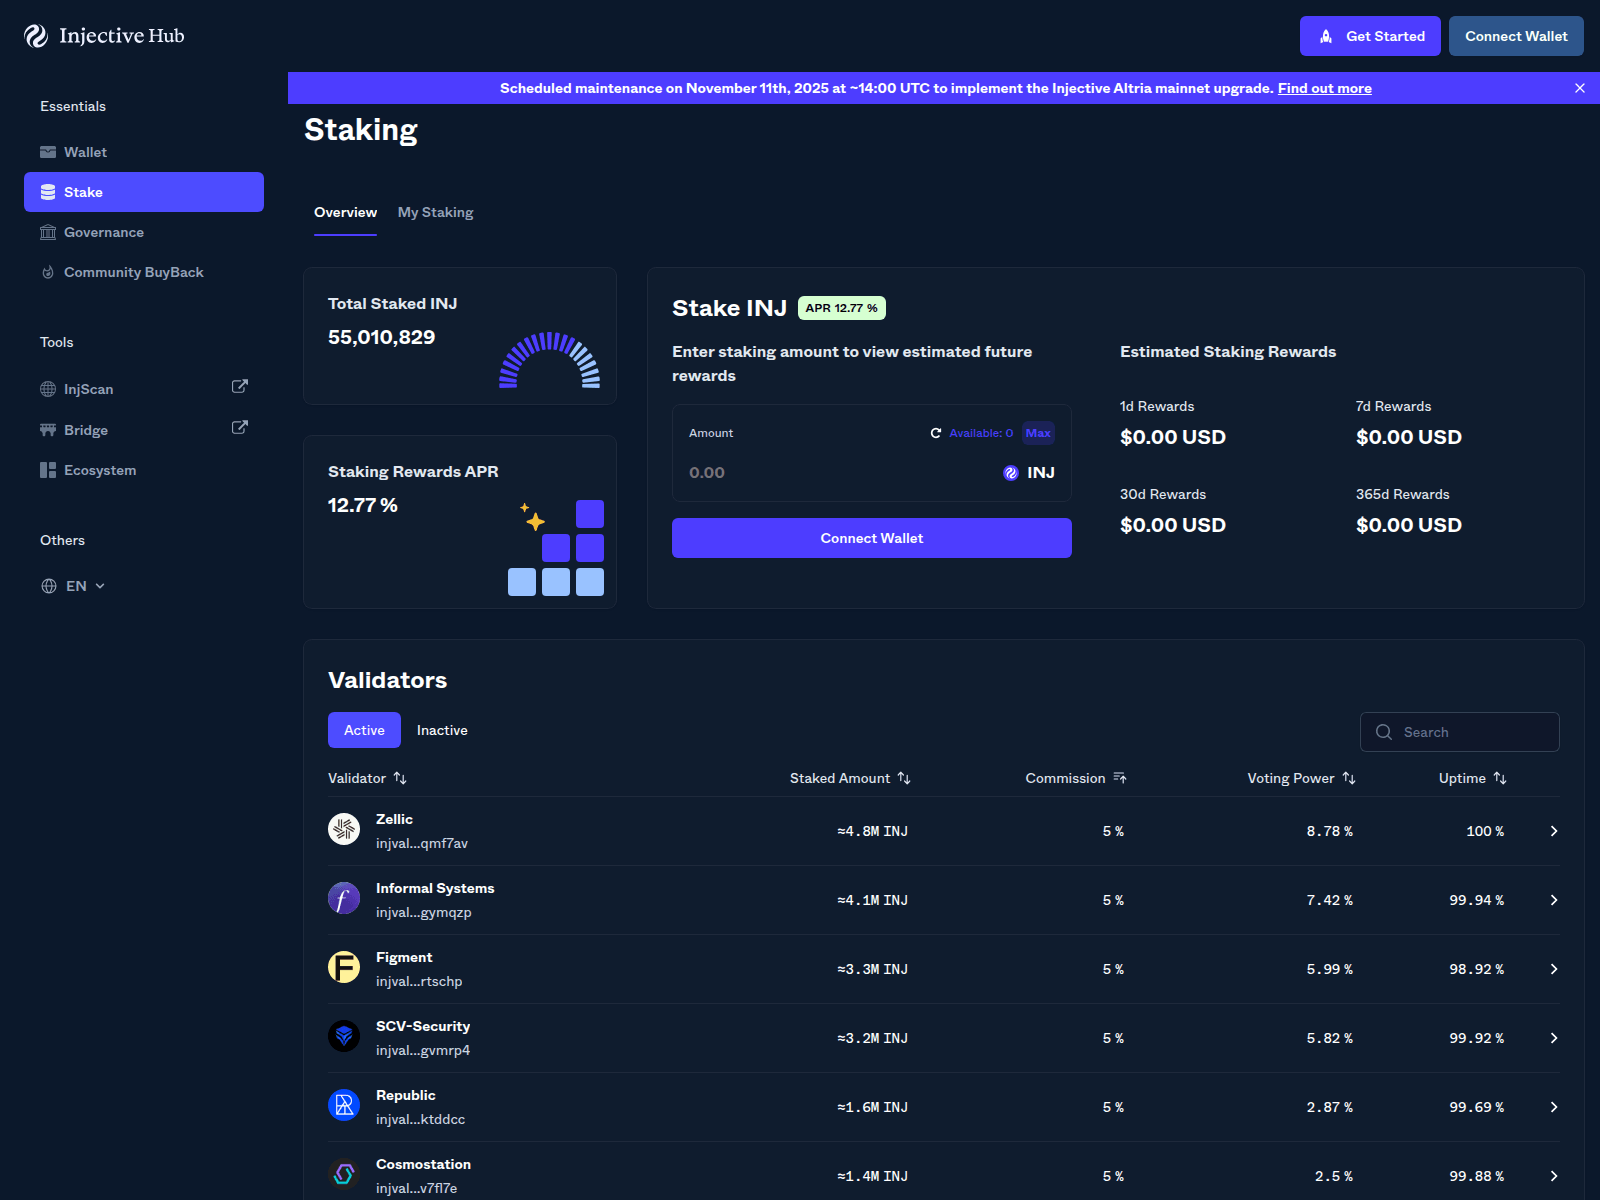Open Community BuyBack page
This screenshot has height=1200, width=1600.
tap(144, 272)
